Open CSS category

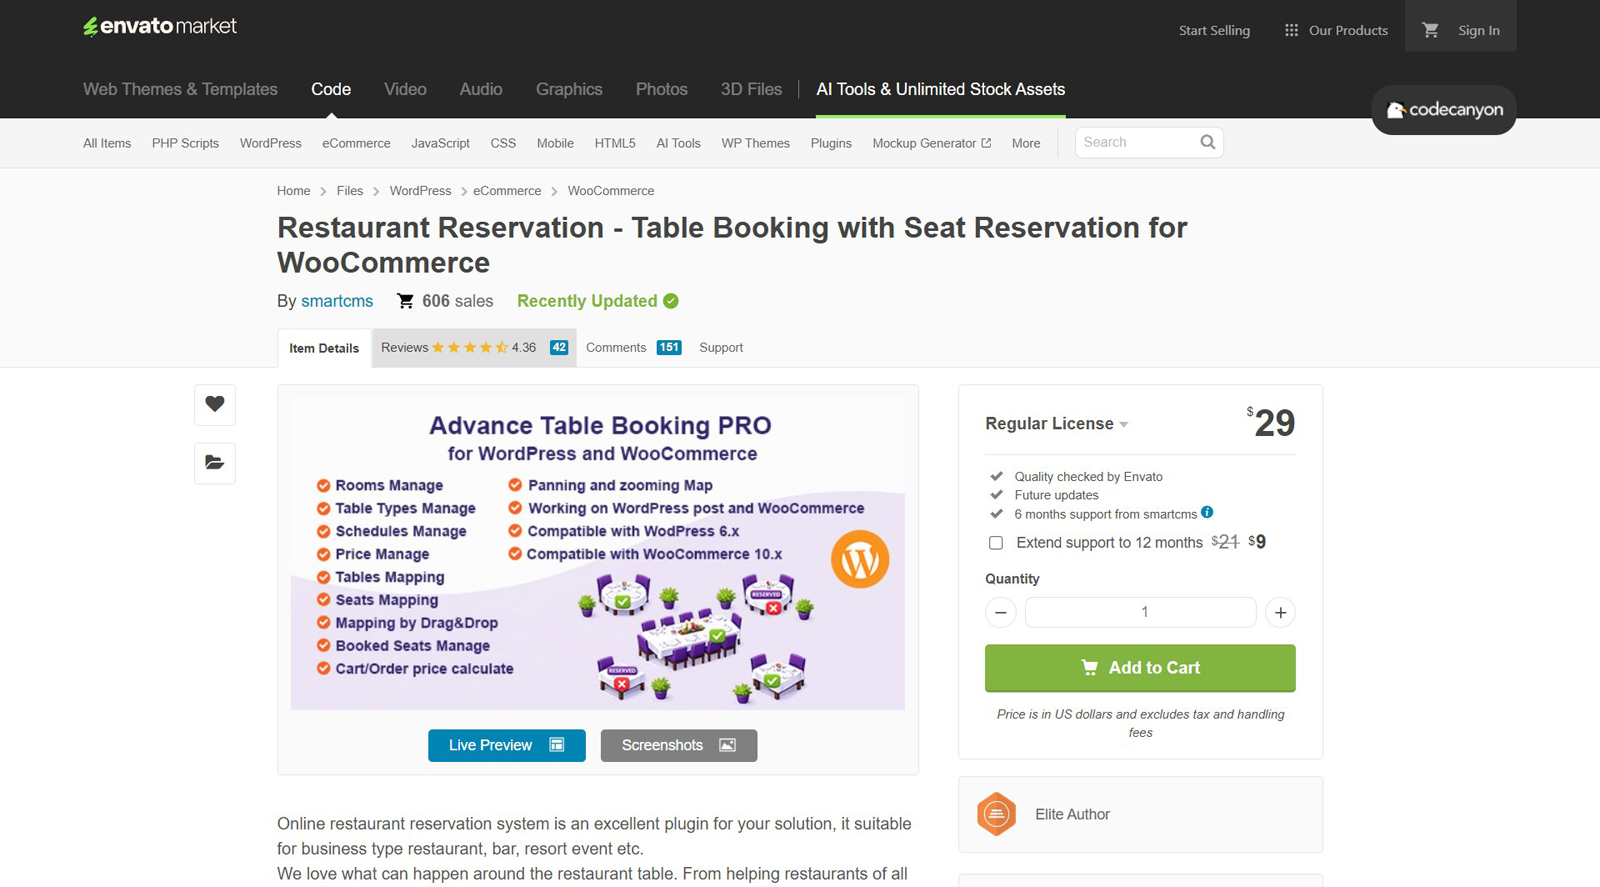pos(503,143)
